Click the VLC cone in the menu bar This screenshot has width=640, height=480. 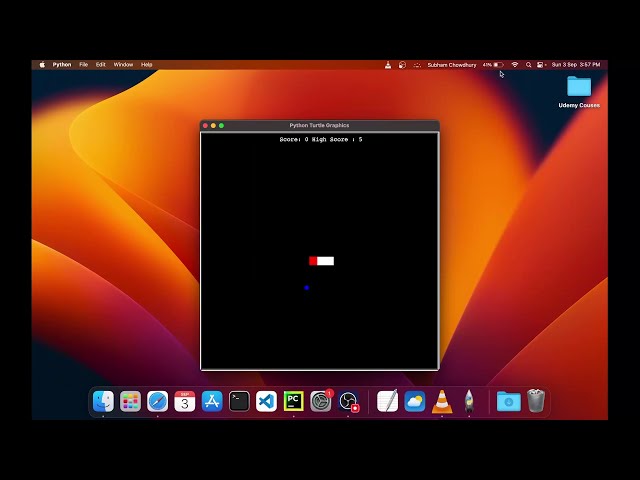388,65
